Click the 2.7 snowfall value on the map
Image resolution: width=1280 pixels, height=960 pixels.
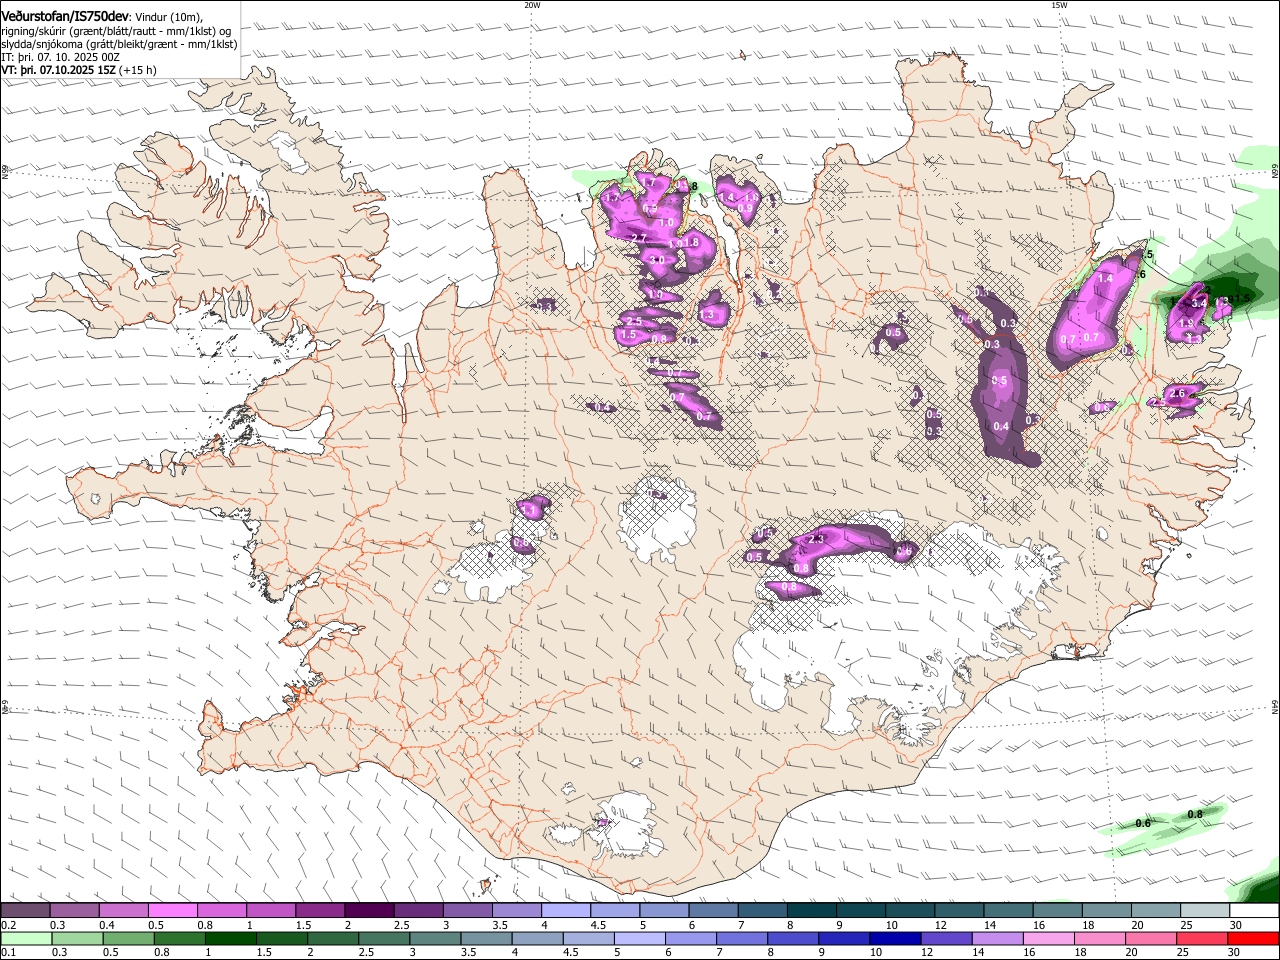coord(640,237)
